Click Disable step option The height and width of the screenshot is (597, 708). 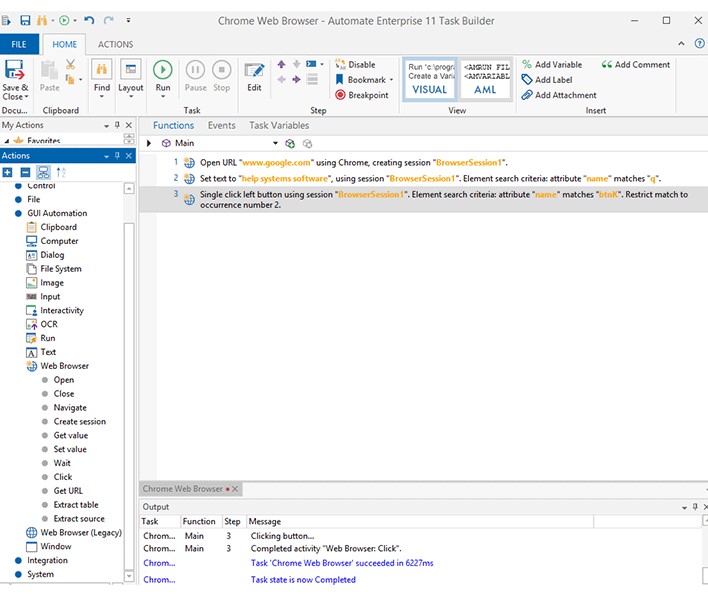pyautogui.click(x=355, y=65)
